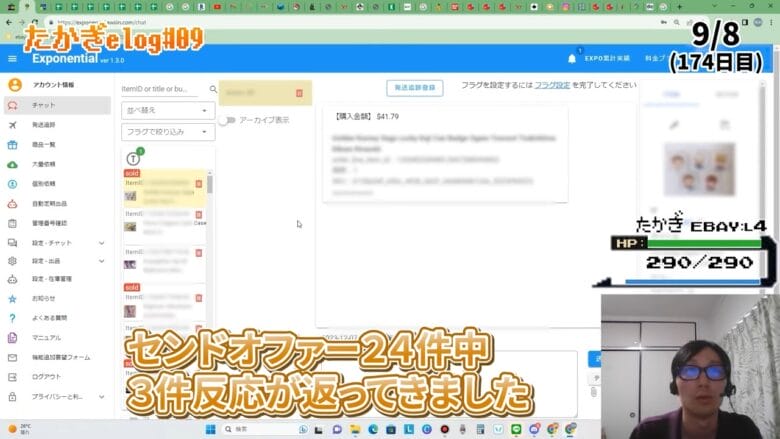
Task: Click the circled T account avatar
Action: pyautogui.click(x=133, y=159)
